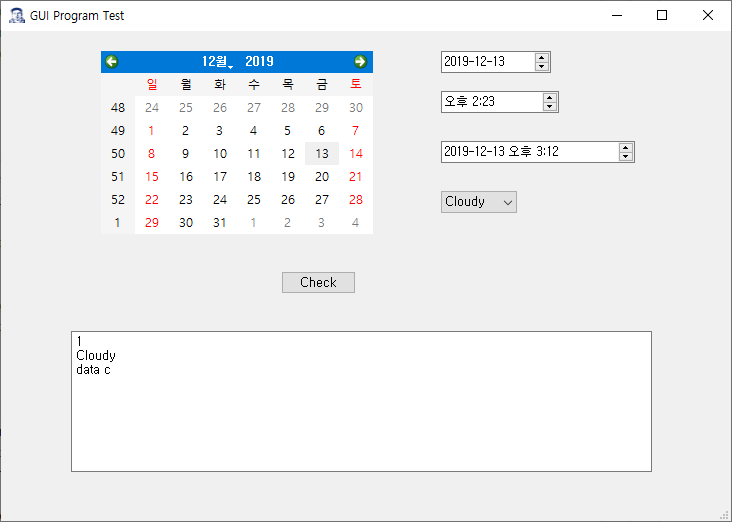Click inside the output text box

[x=361, y=402]
